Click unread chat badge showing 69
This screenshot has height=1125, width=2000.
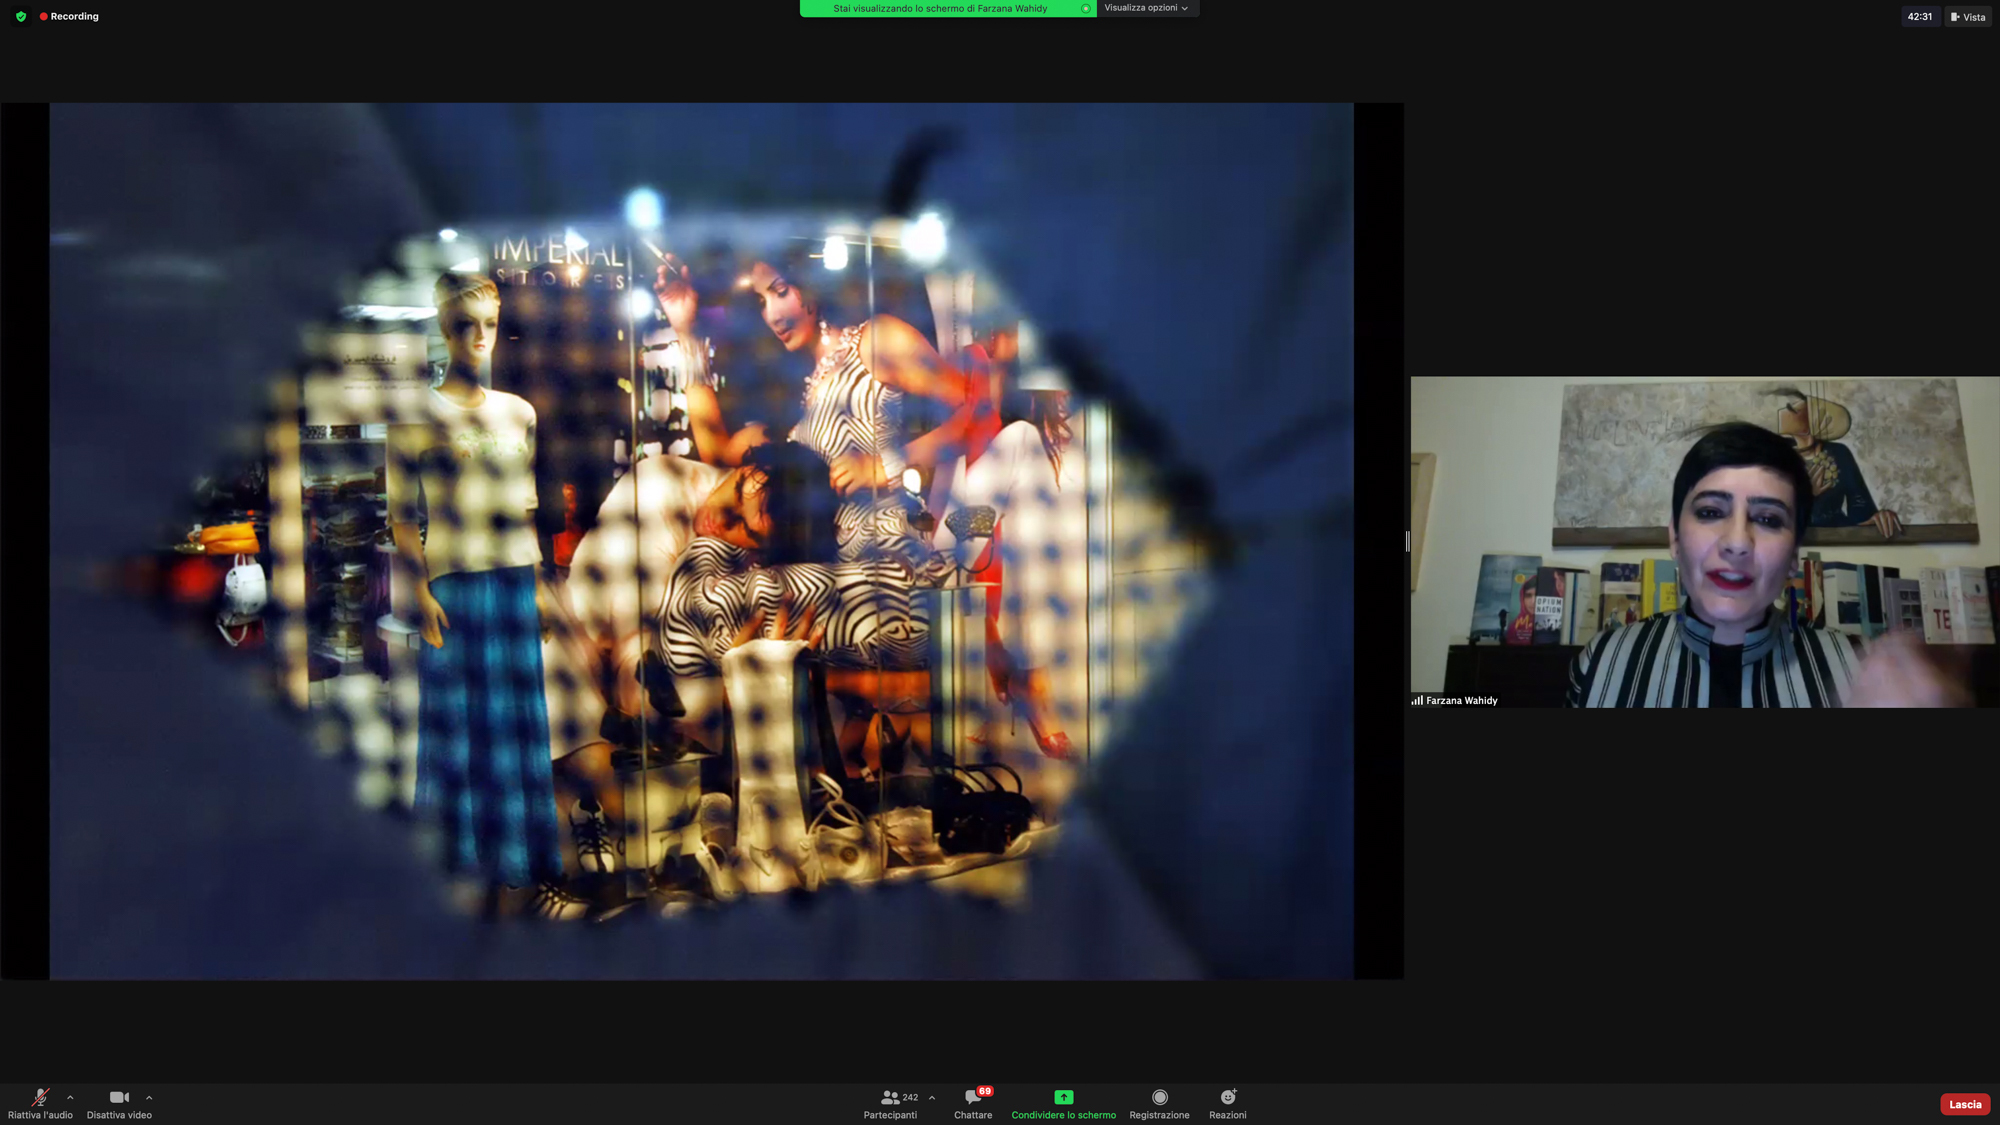(x=985, y=1091)
